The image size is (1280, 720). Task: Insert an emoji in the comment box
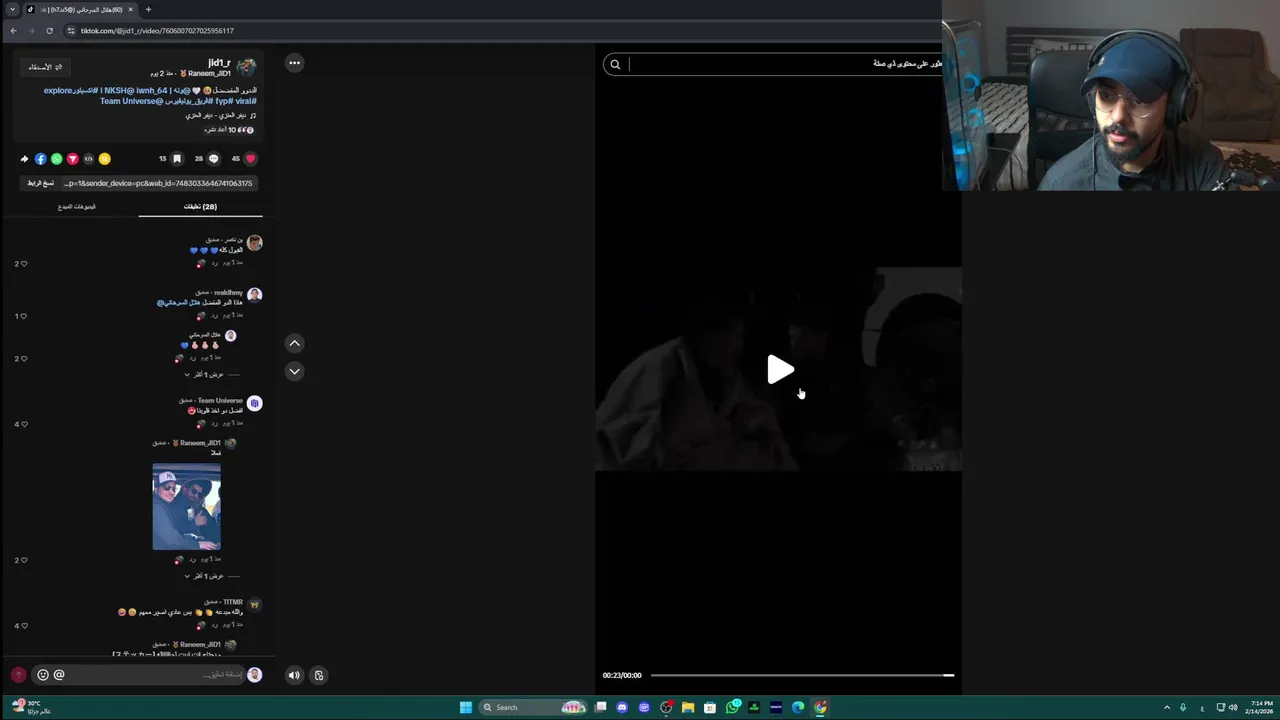click(x=43, y=675)
